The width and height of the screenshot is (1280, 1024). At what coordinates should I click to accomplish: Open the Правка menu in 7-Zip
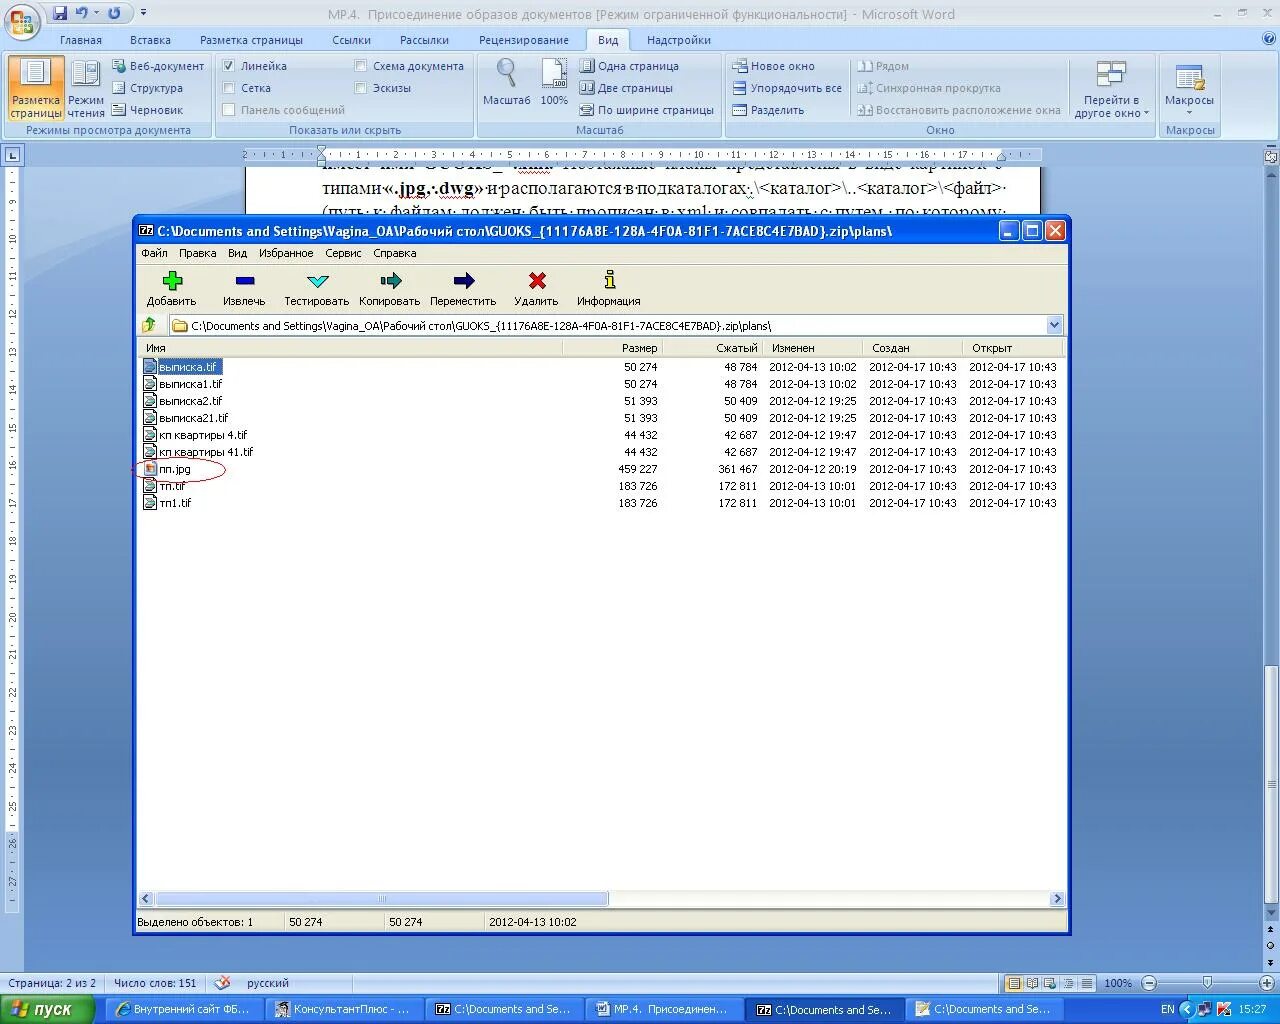[198, 253]
